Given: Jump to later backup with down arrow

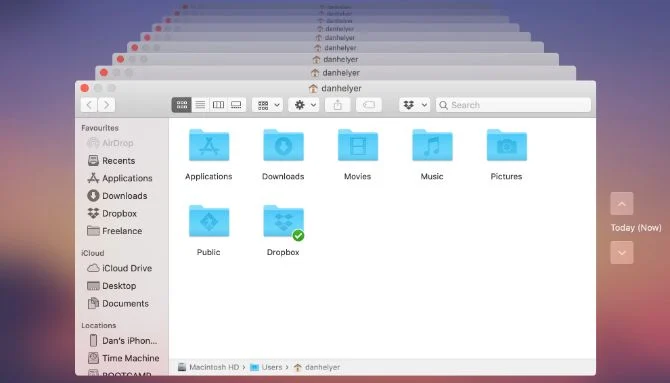Looking at the screenshot, I should tap(622, 252).
